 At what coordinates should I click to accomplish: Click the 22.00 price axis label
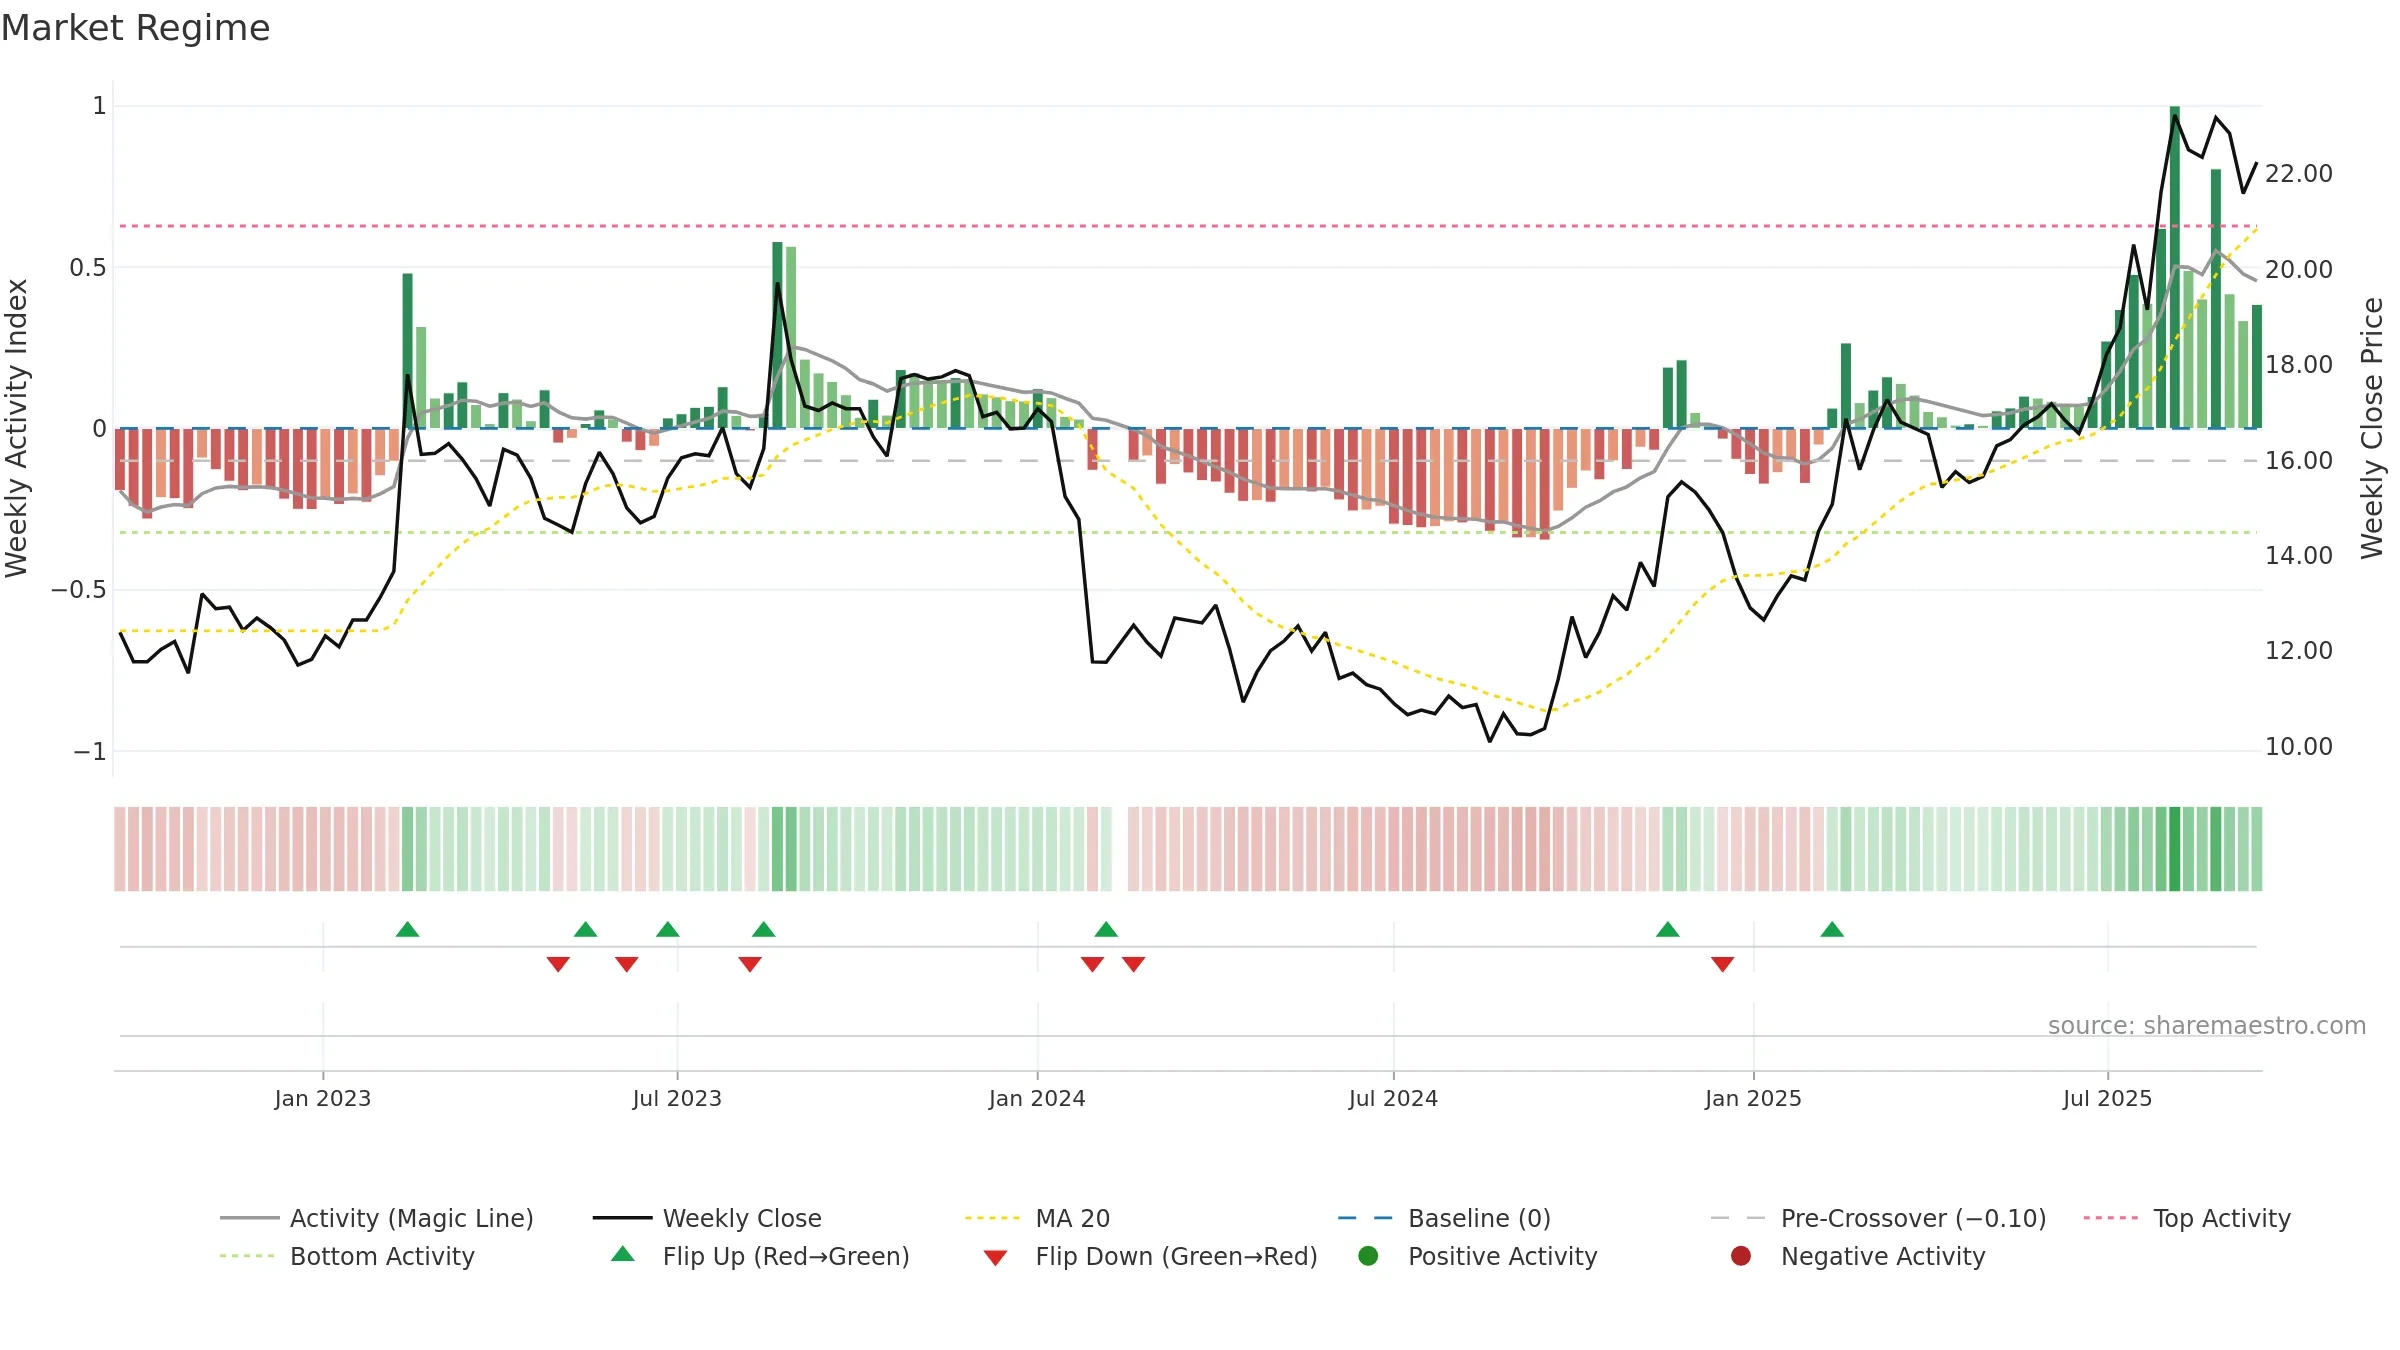2299,174
